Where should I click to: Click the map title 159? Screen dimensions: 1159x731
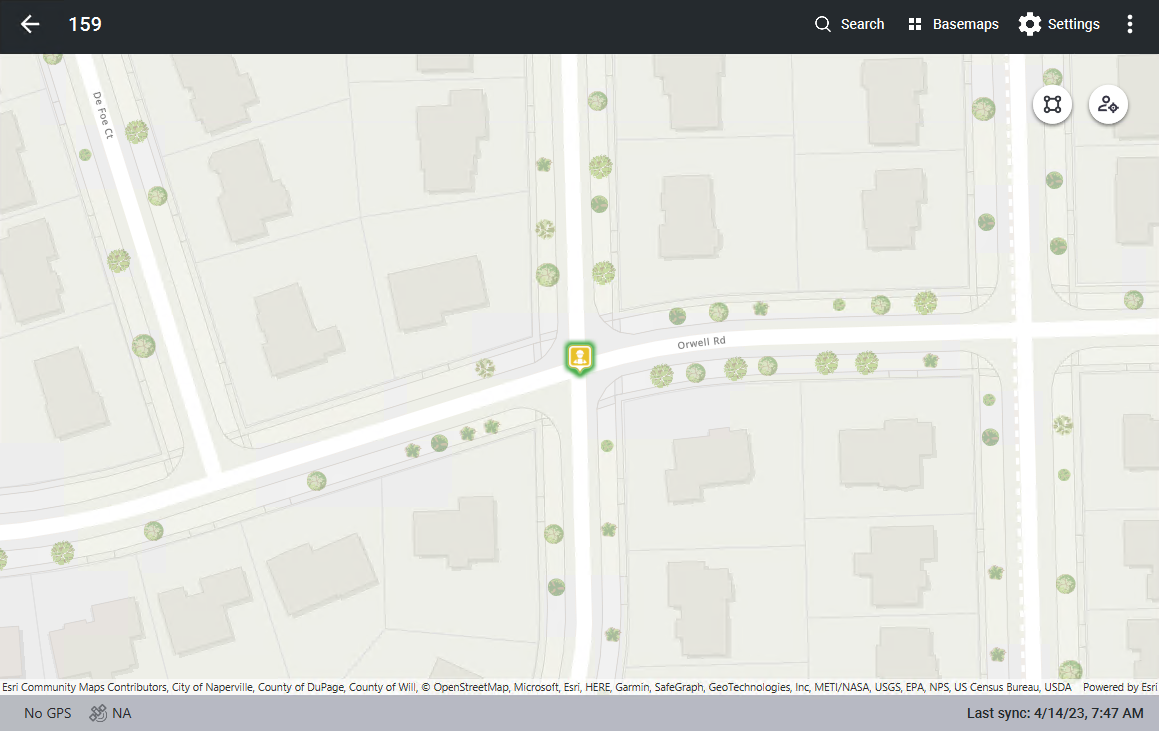click(x=85, y=25)
